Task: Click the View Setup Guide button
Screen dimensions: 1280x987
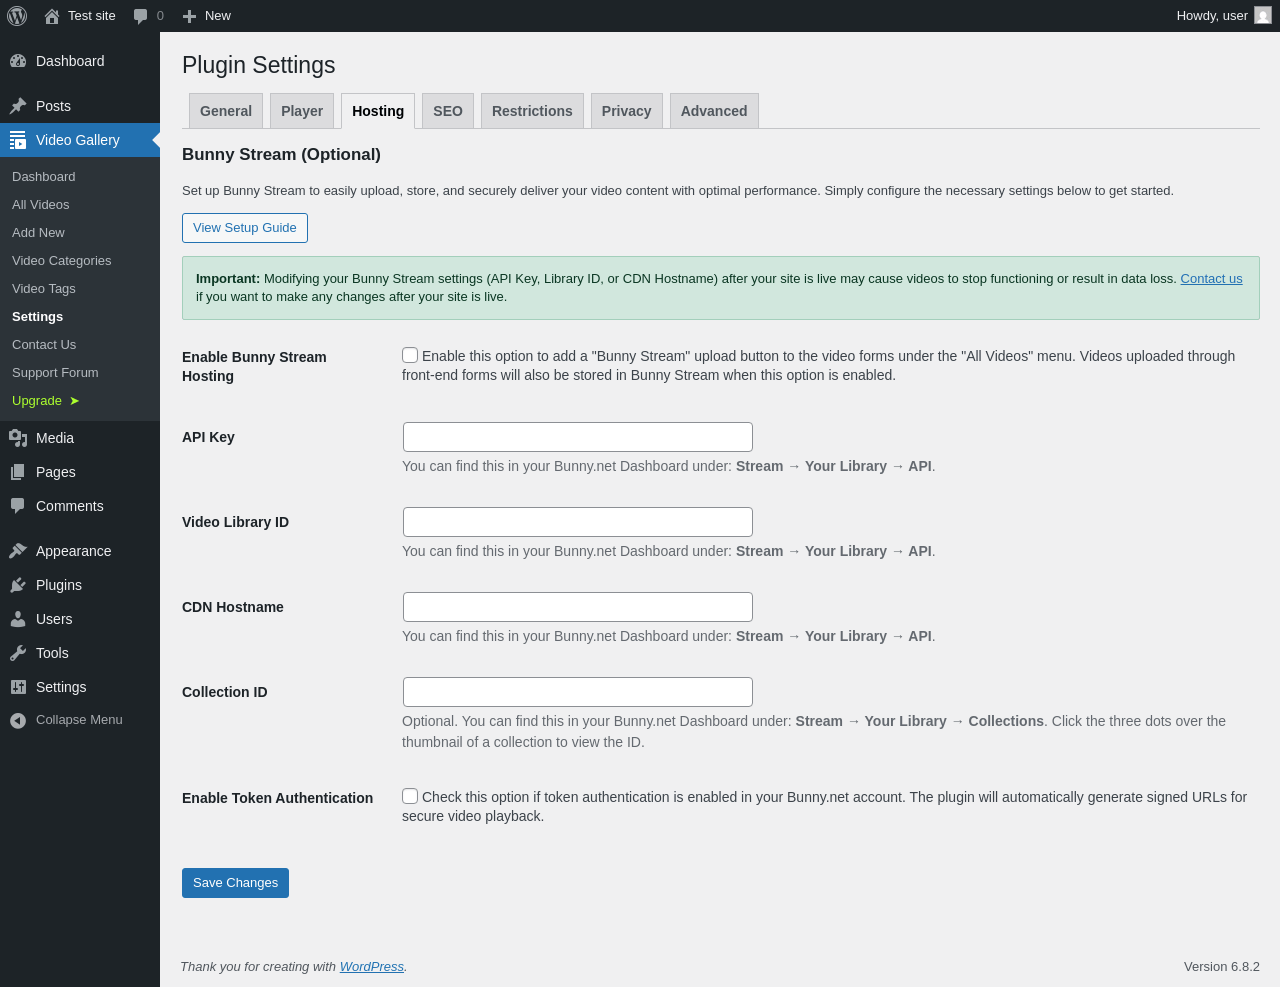Action: click(x=245, y=228)
